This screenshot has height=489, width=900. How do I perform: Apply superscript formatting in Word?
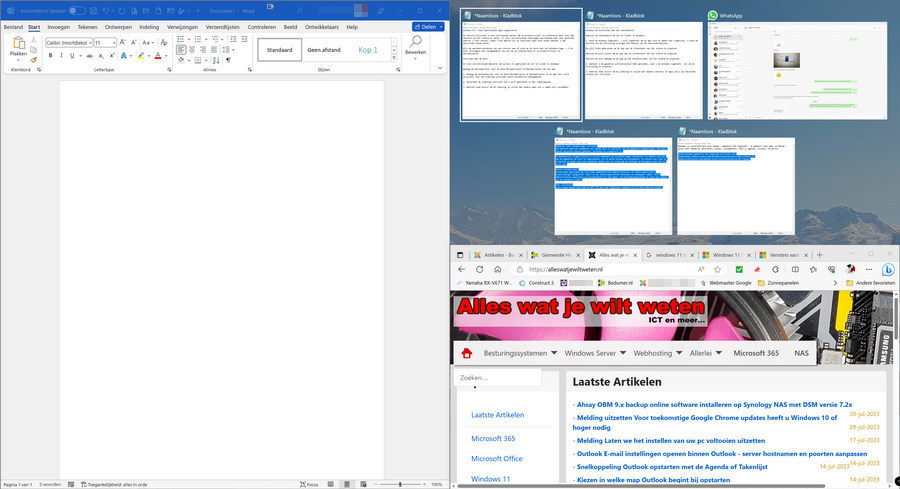tap(111, 56)
